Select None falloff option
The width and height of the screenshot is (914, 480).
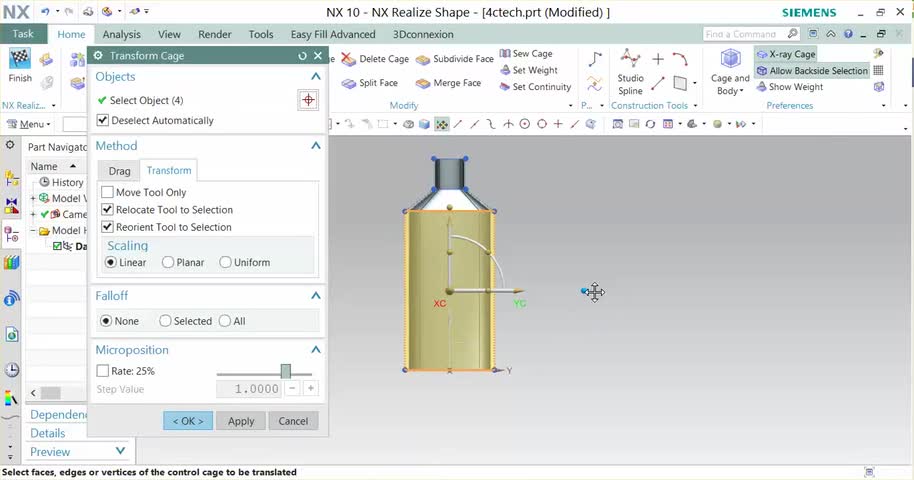(106, 321)
